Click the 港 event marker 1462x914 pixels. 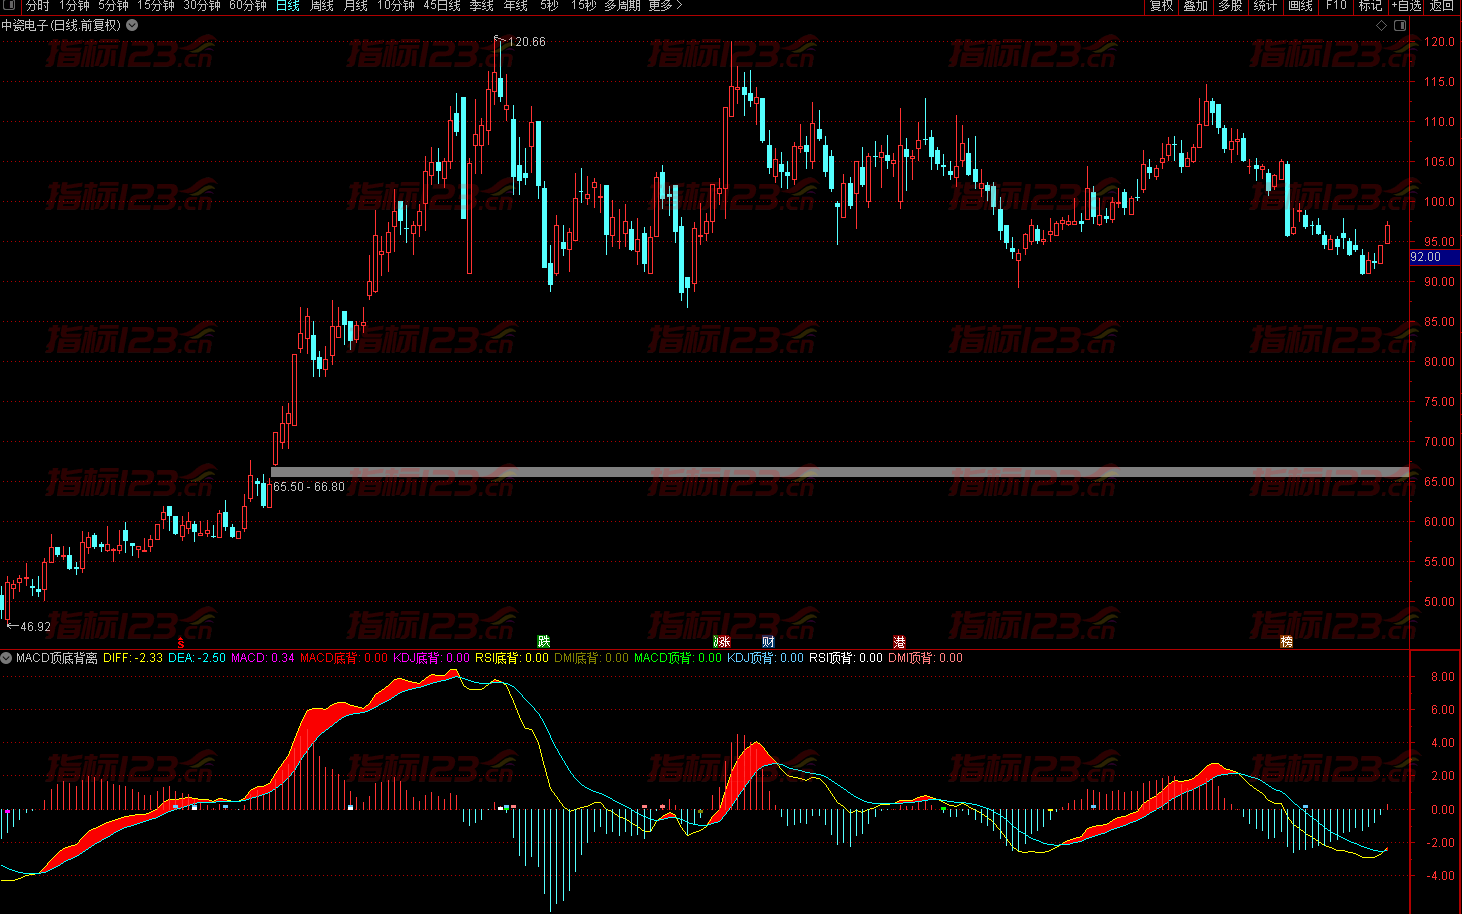(899, 642)
